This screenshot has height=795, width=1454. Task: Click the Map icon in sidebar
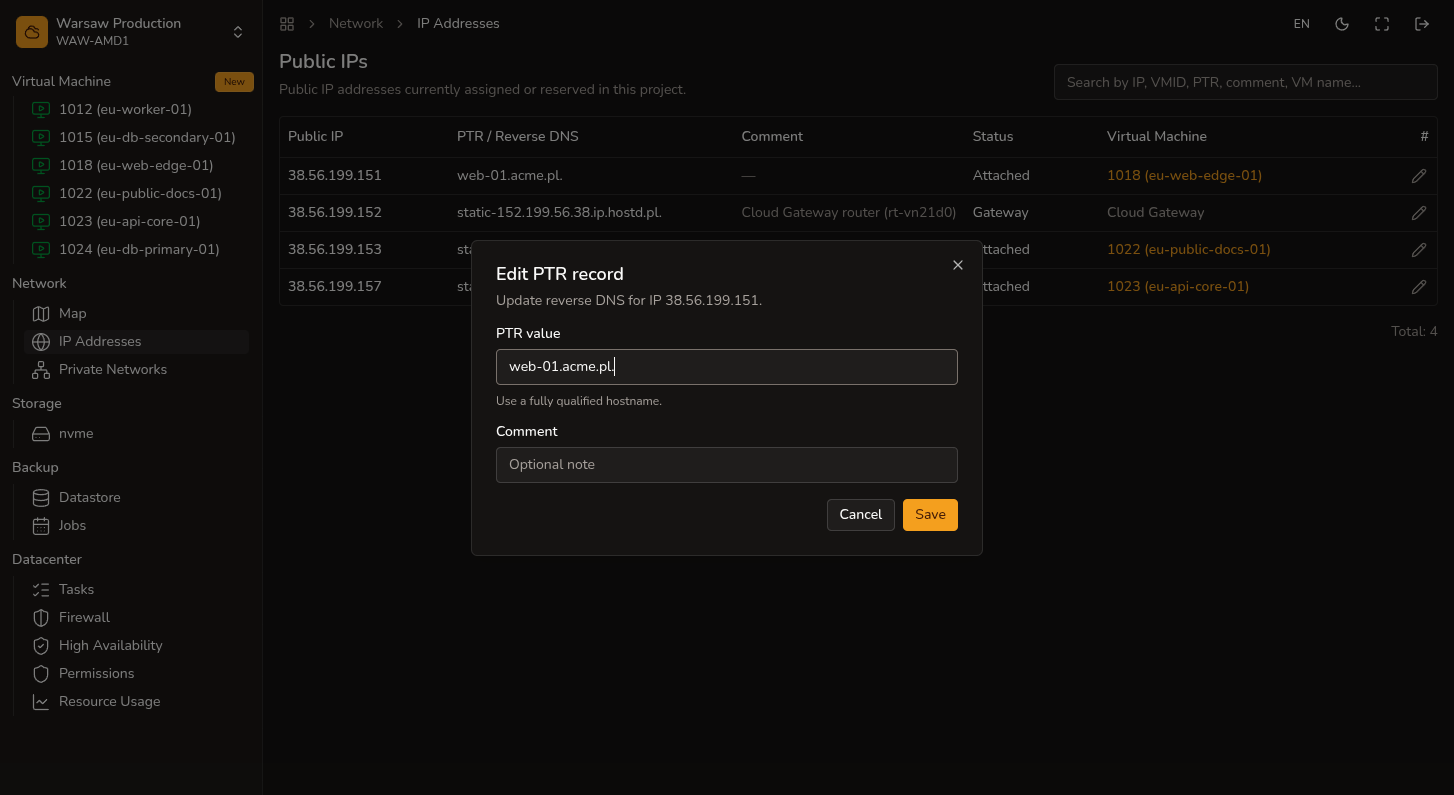[x=41, y=313]
